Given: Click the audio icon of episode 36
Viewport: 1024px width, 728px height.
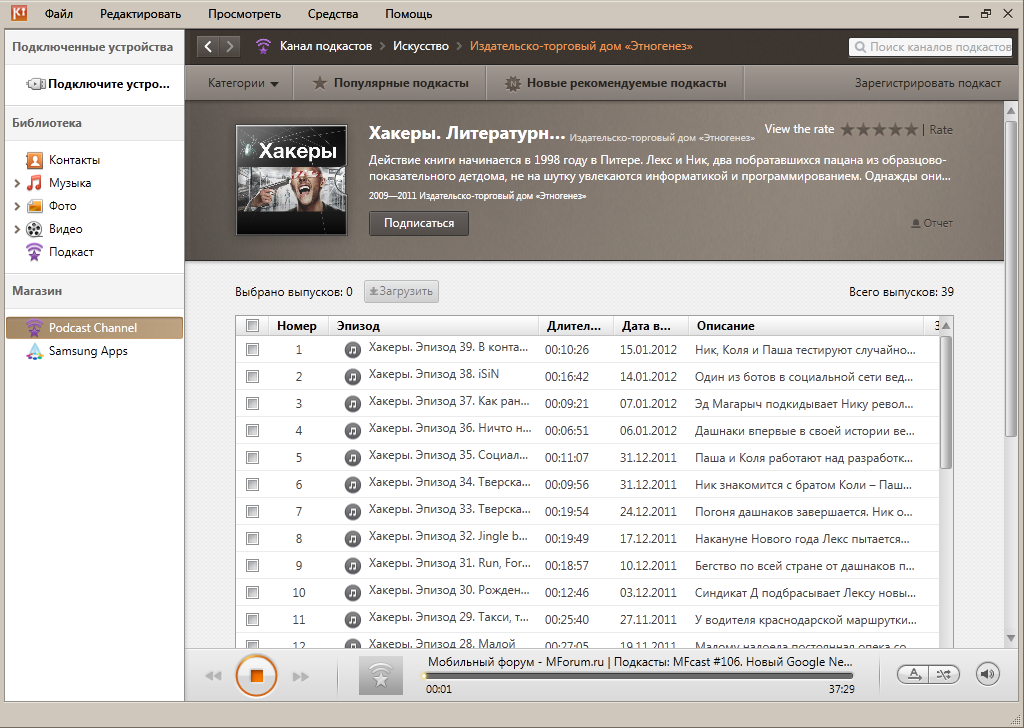Looking at the screenshot, I should click(x=353, y=431).
